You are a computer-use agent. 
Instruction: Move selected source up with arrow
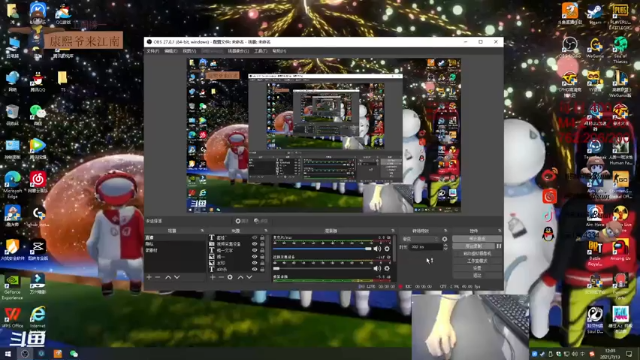point(240,277)
